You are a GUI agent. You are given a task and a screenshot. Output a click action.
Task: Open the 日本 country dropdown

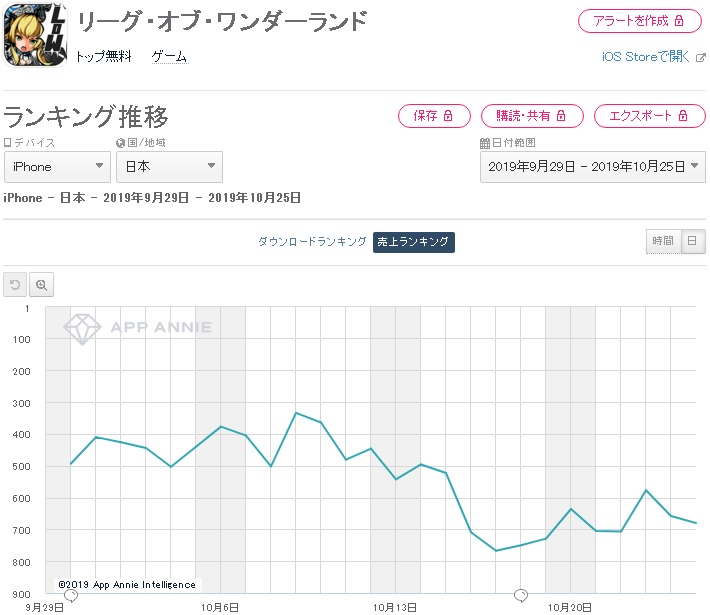[169, 167]
